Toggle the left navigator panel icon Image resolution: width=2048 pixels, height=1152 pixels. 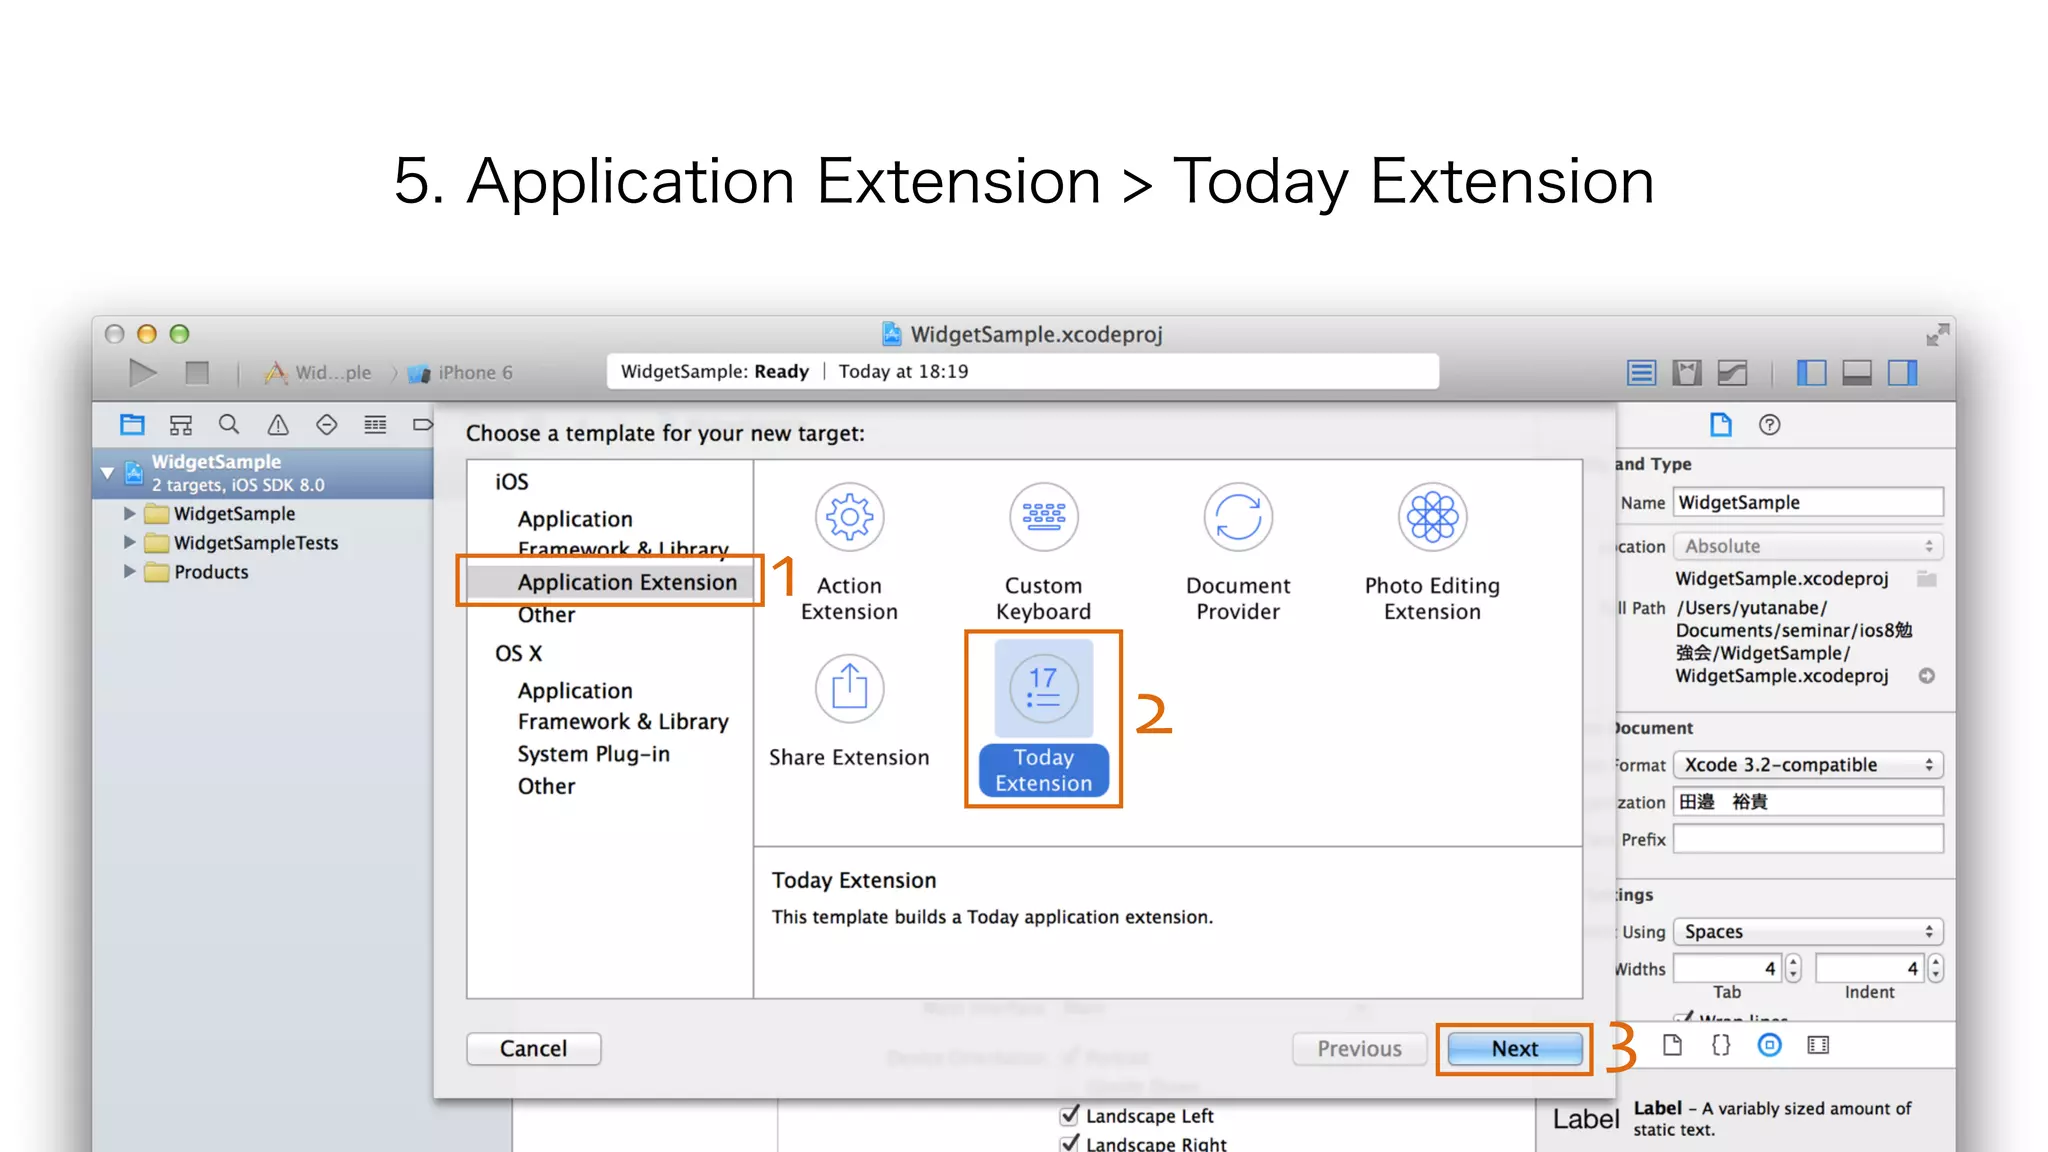1811,373
